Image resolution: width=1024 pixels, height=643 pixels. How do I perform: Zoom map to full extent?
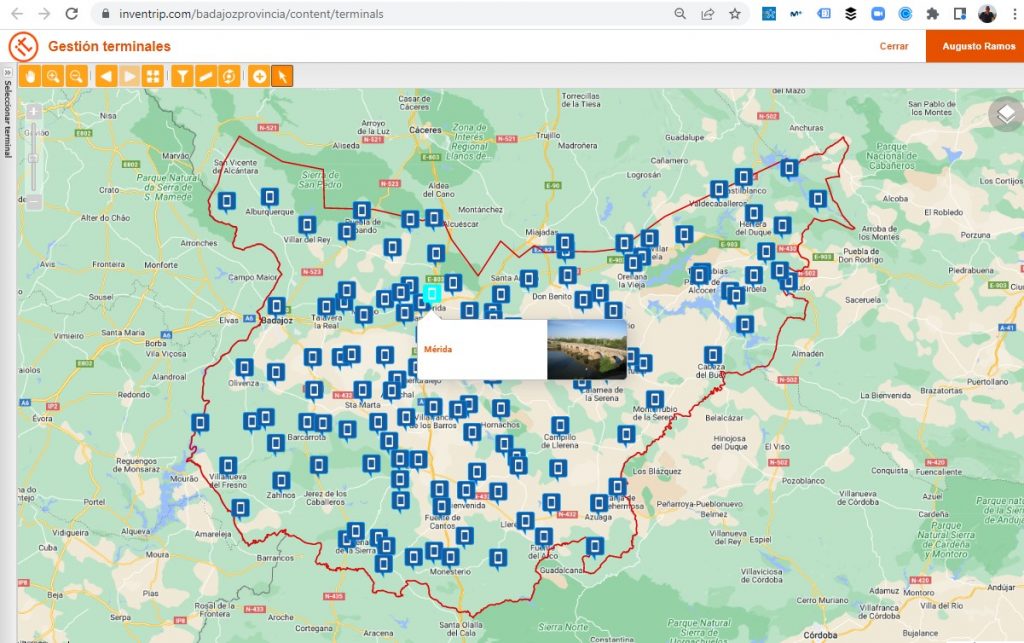tap(153, 76)
